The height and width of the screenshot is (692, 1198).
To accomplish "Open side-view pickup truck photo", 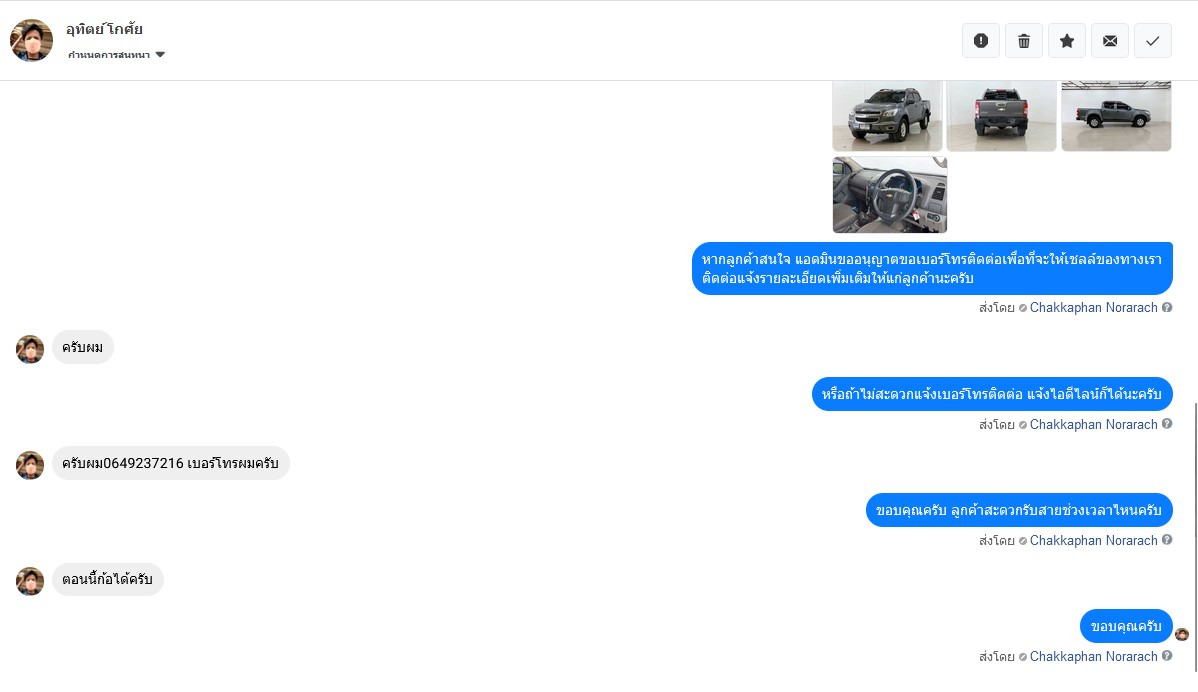I will 1116,116.
